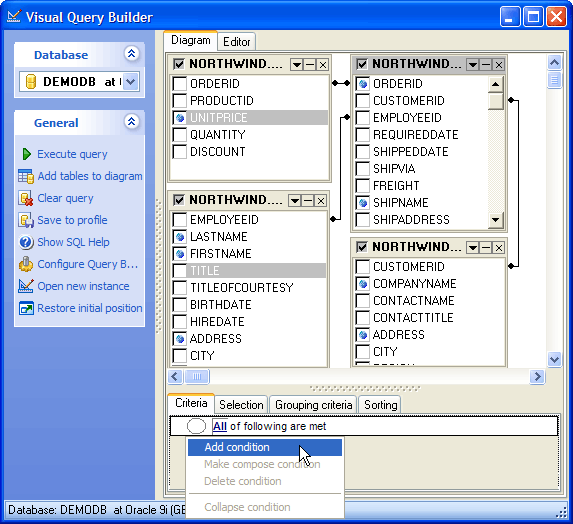Click the Show SQL Help question icon
The width and height of the screenshot is (573, 524).
tap(26, 242)
